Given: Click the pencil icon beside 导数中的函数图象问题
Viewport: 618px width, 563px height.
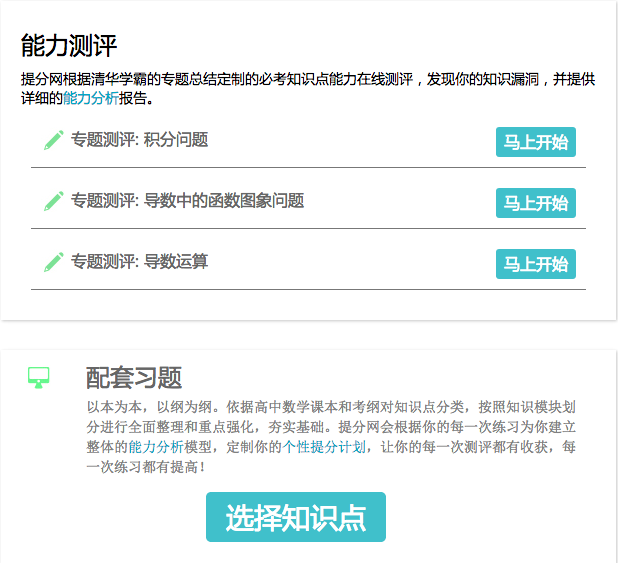Looking at the screenshot, I should (x=54, y=201).
